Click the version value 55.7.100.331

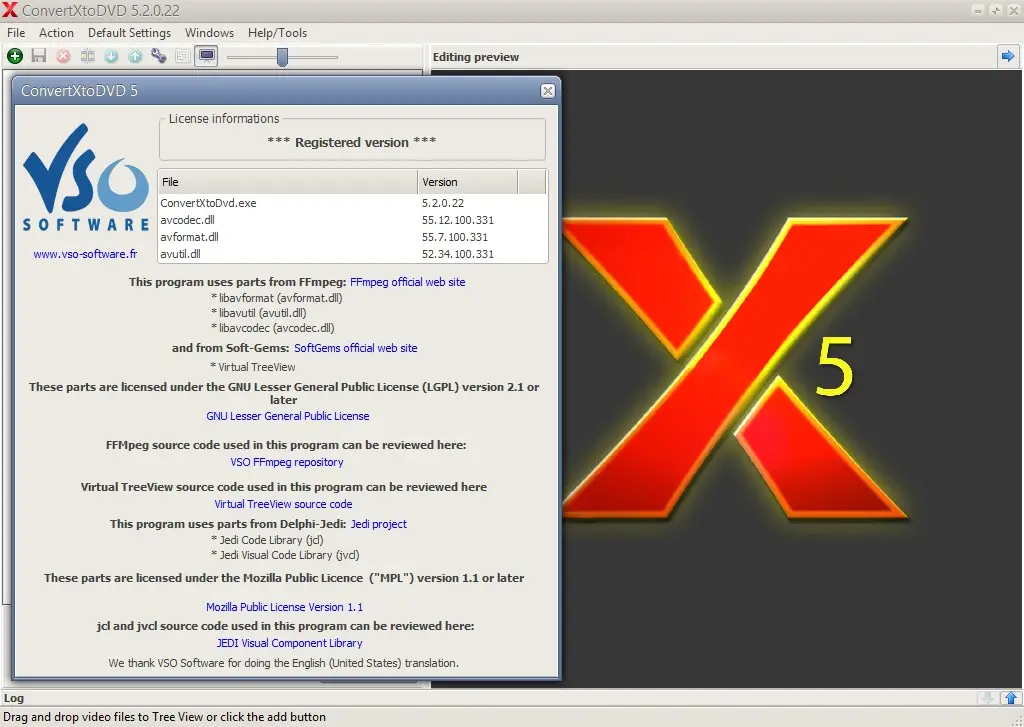click(455, 237)
